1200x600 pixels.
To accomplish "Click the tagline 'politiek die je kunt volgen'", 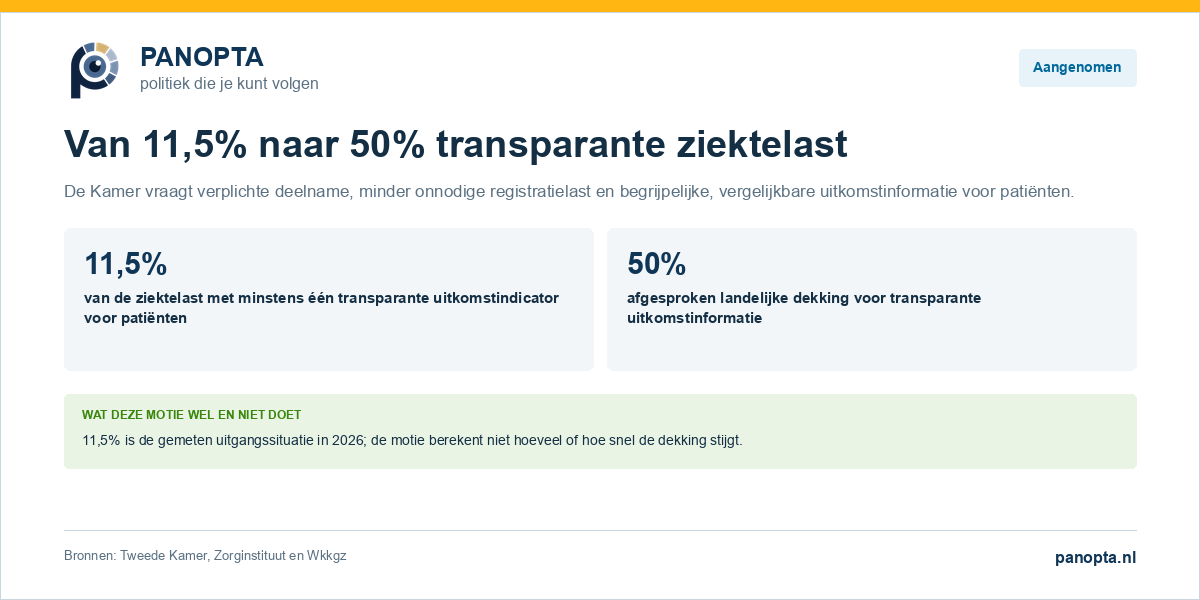I will [229, 84].
